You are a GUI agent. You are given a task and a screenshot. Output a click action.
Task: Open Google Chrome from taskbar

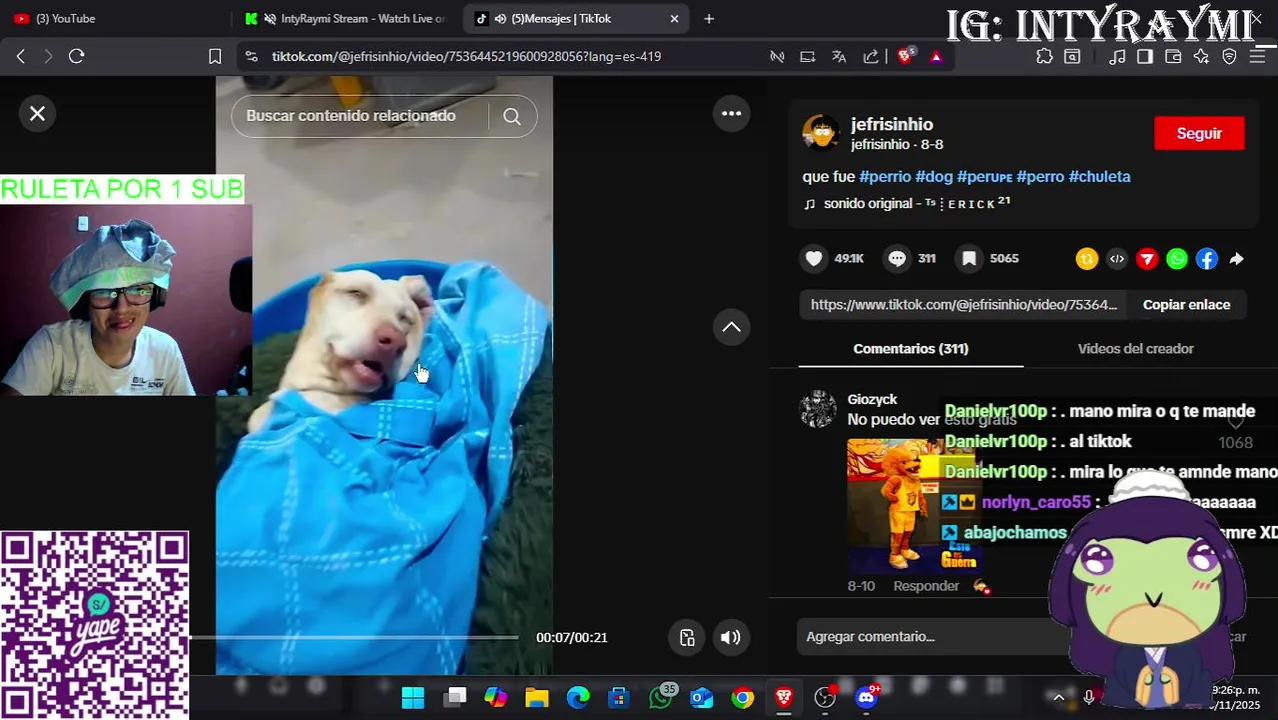pyautogui.click(x=742, y=697)
